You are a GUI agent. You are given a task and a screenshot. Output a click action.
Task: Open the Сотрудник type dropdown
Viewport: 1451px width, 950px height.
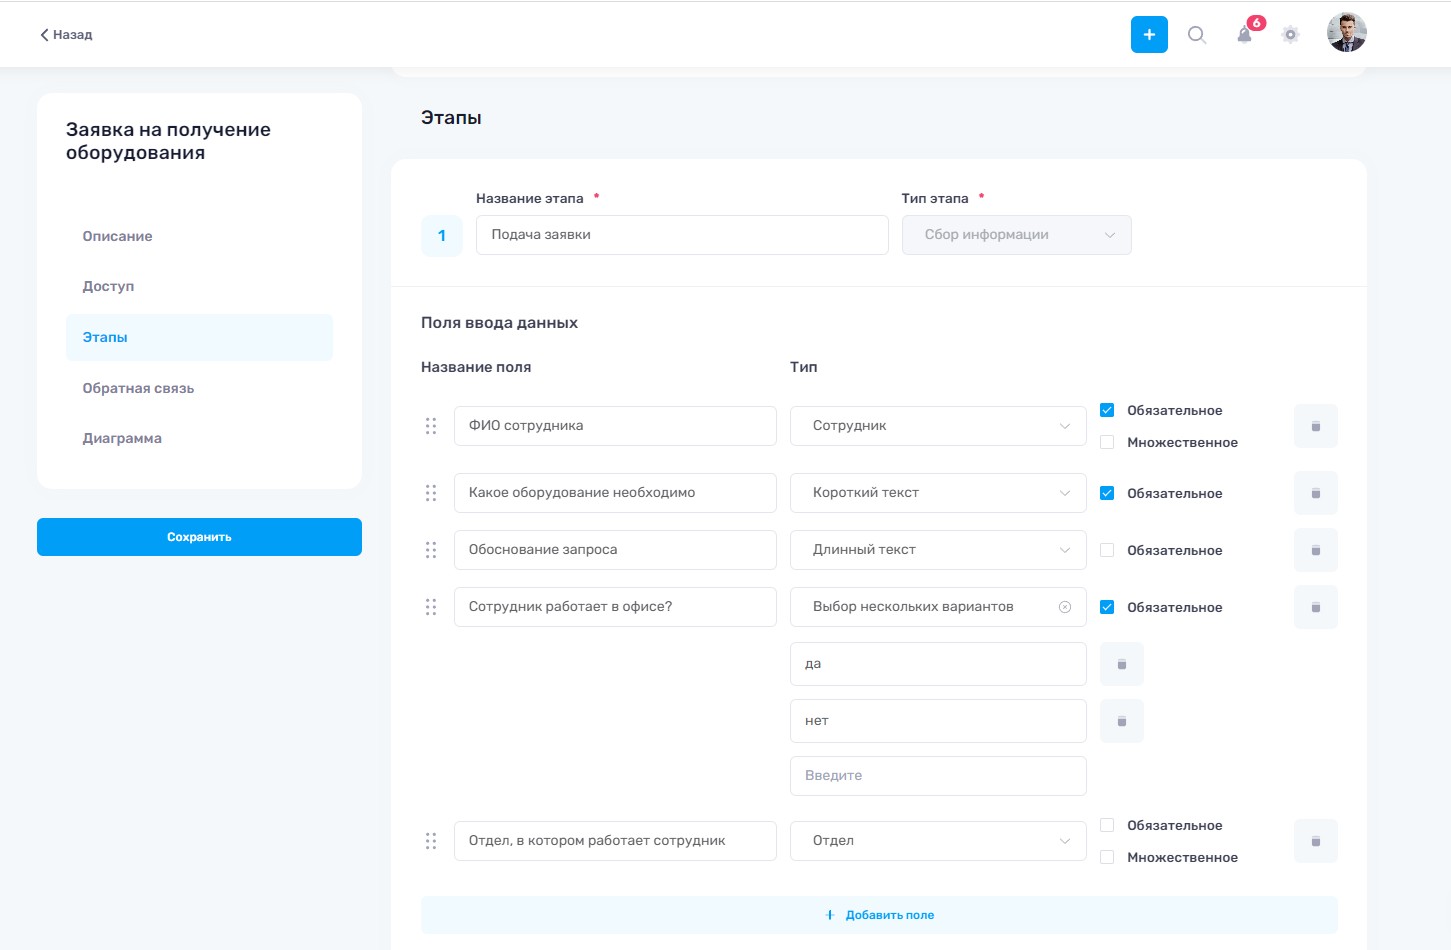[x=938, y=426]
